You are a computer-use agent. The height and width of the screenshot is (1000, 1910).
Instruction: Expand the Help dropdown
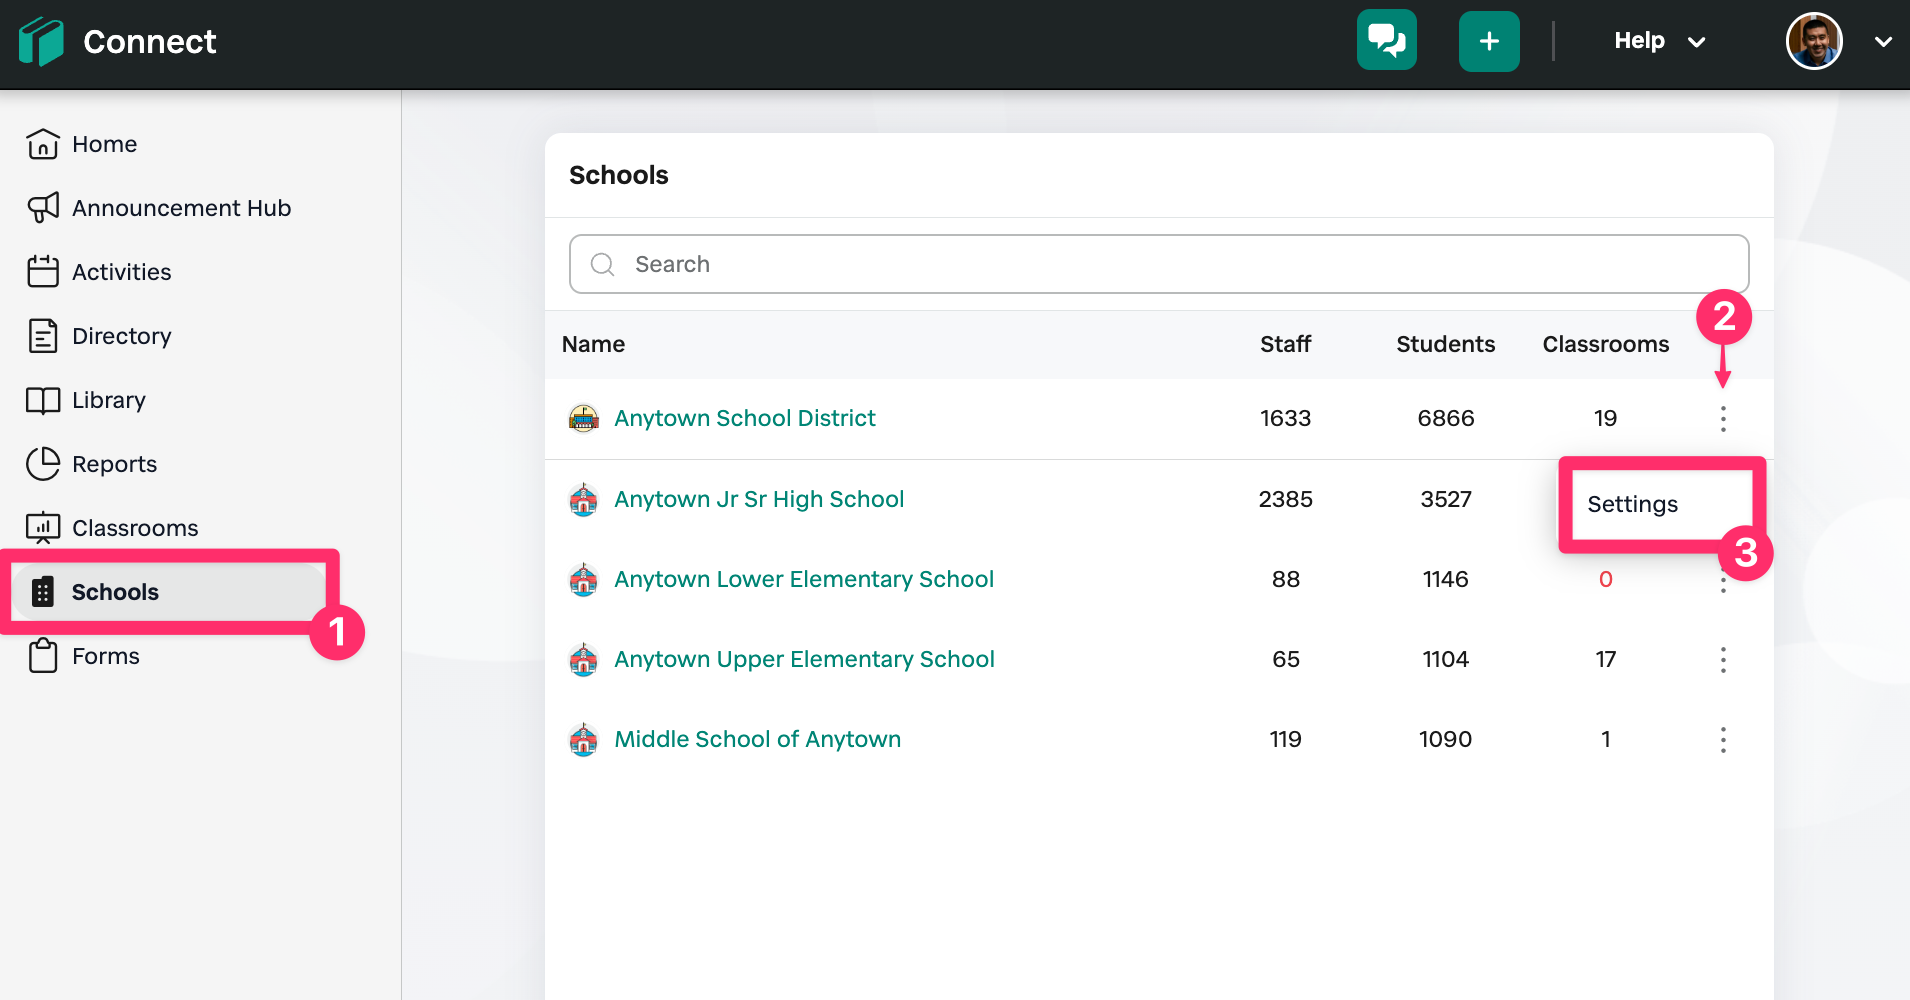(1659, 41)
